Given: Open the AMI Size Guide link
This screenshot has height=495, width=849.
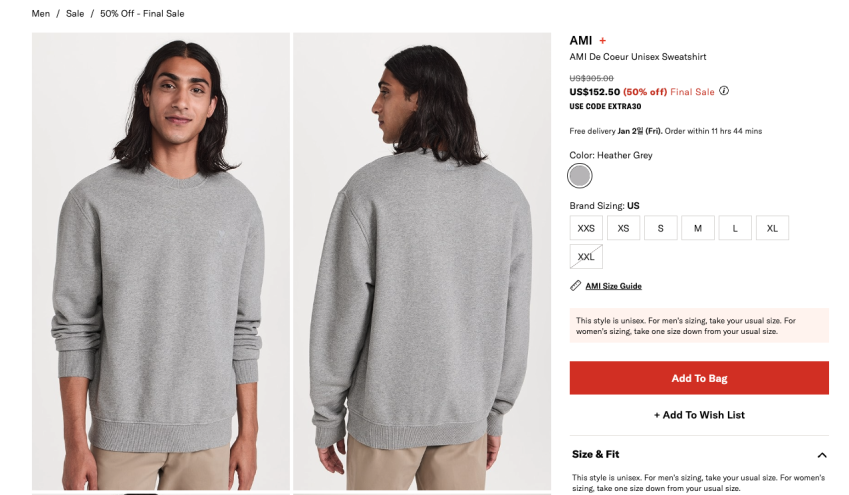Looking at the screenshot, I should click(613, 286).
